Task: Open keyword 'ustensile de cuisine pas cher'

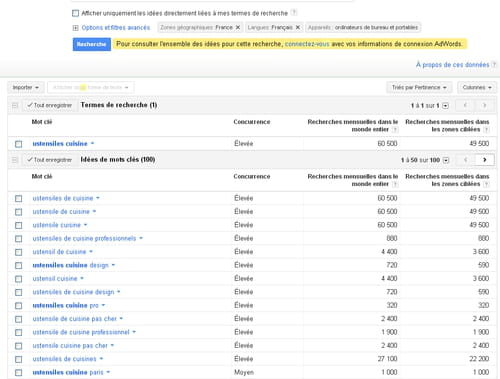Action: (75, 319)
